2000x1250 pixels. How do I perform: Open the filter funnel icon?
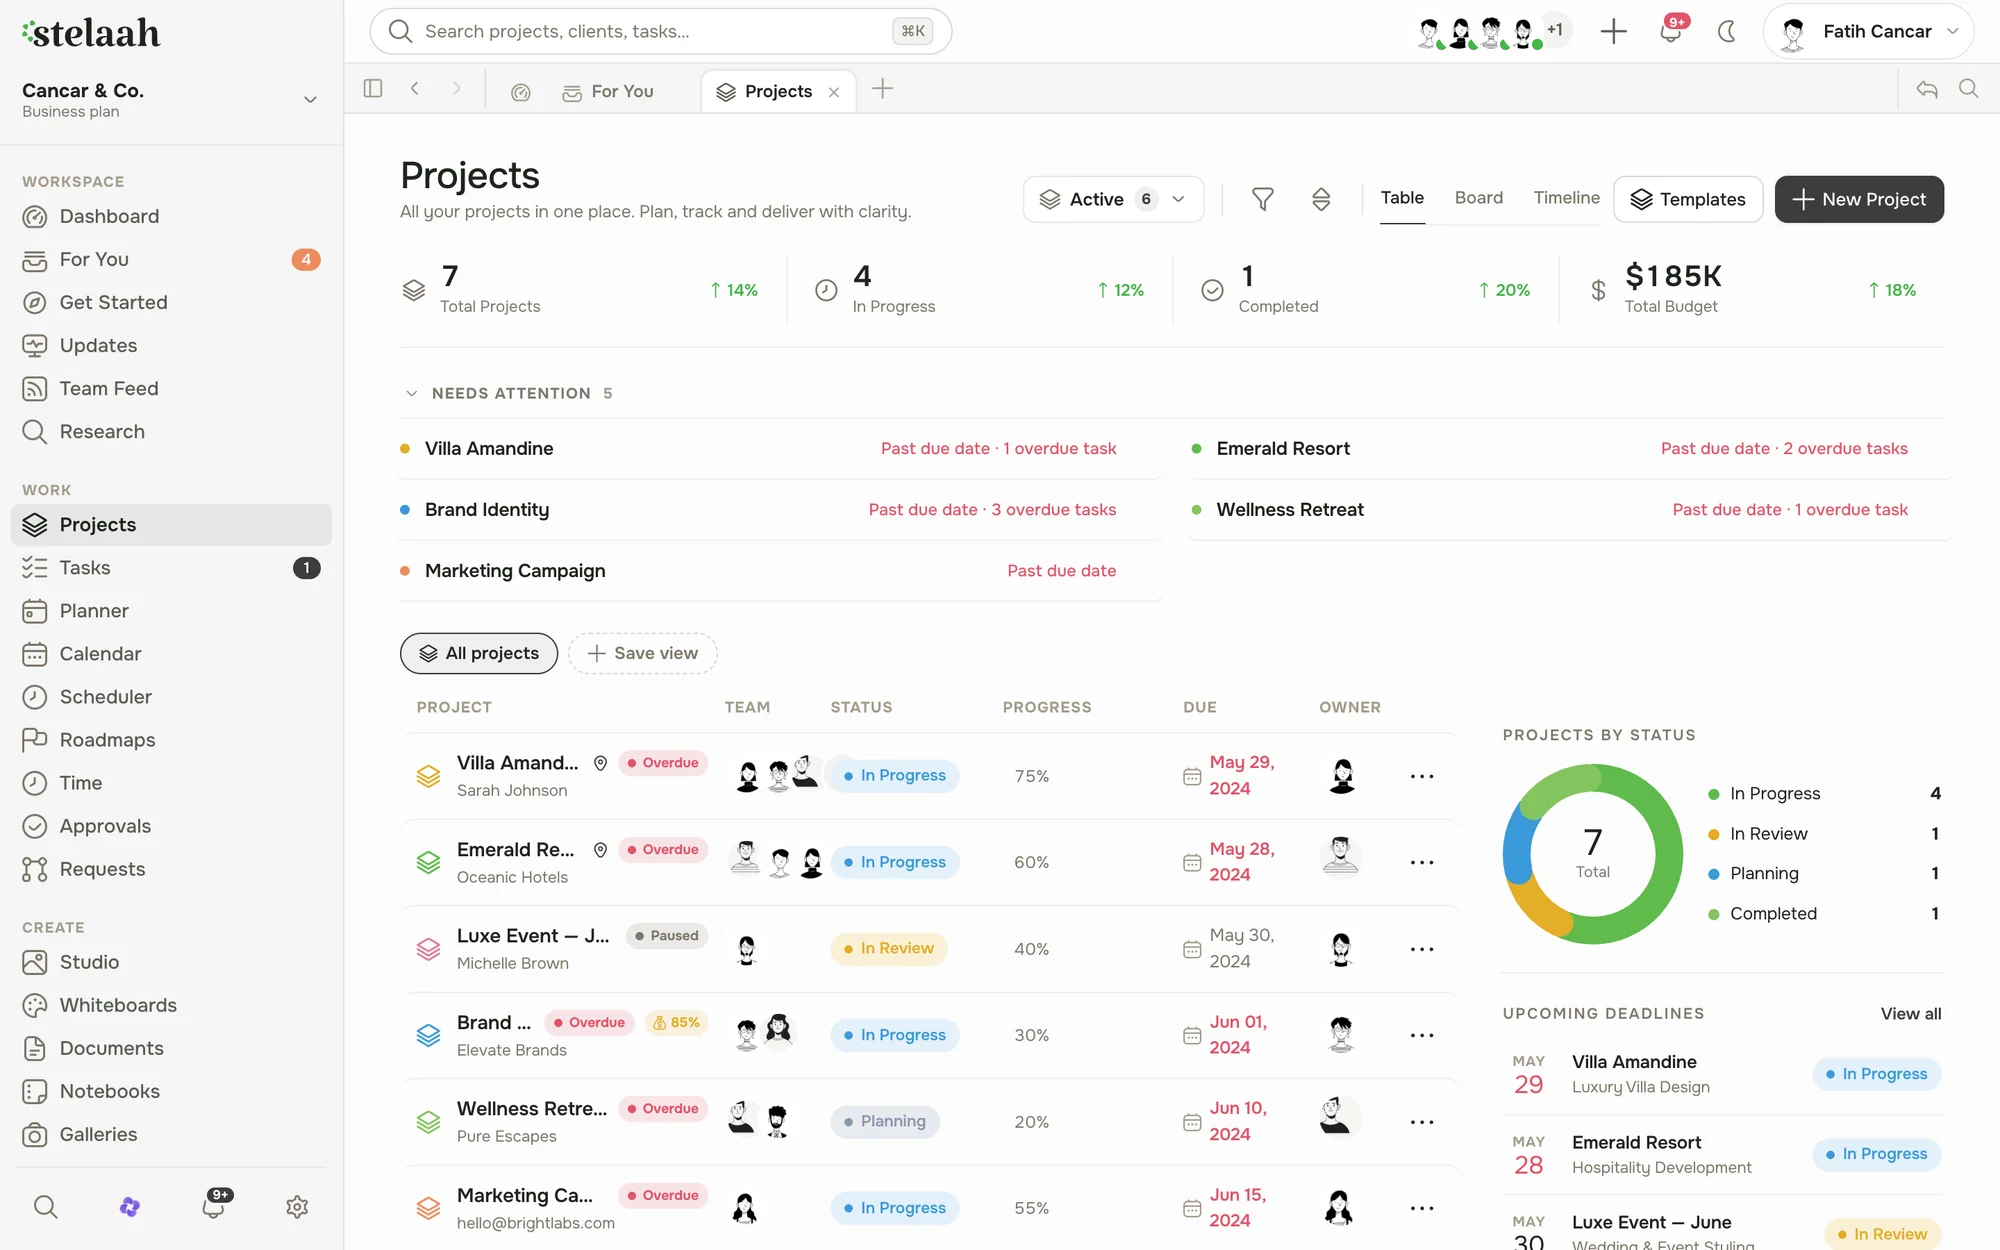[x=1263, y=199]
